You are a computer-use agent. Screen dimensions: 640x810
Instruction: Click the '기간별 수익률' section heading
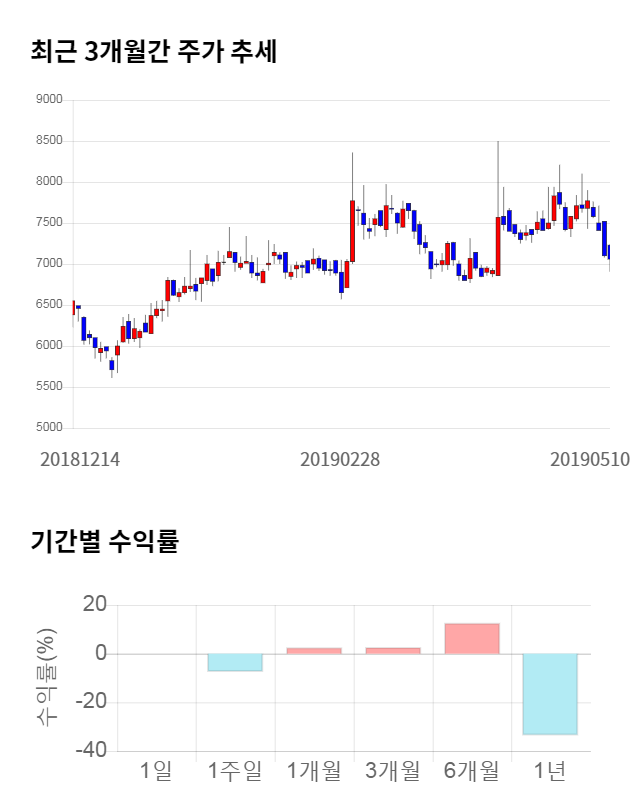click(104, 542)
